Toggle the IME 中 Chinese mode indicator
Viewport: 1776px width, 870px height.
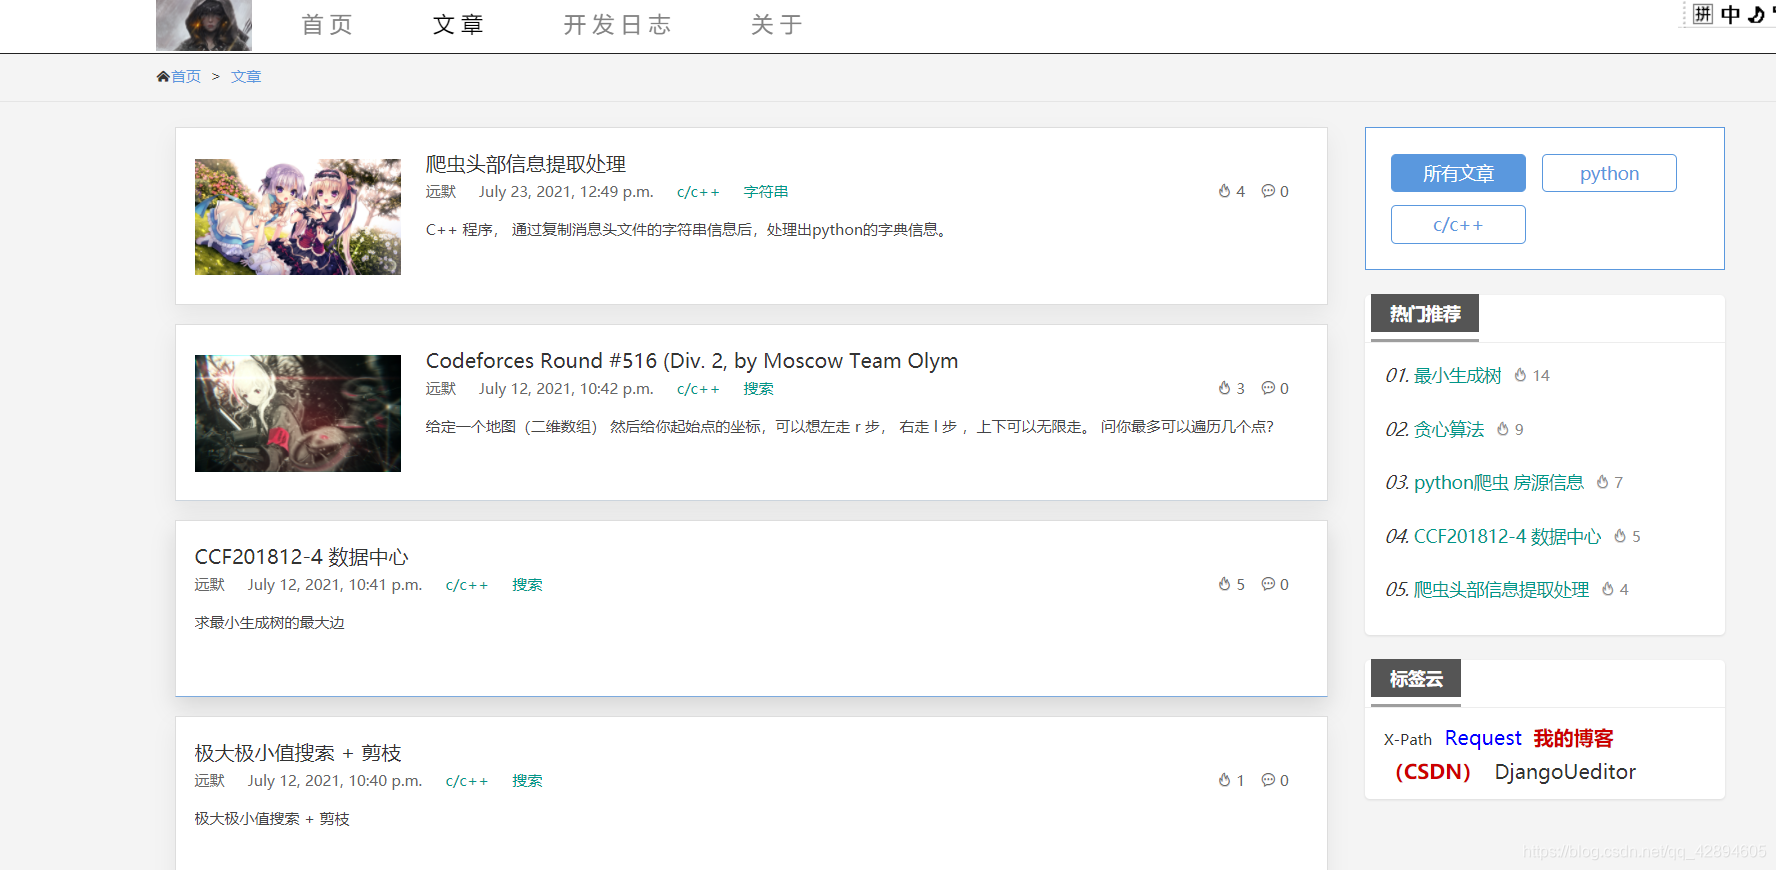1731,14
